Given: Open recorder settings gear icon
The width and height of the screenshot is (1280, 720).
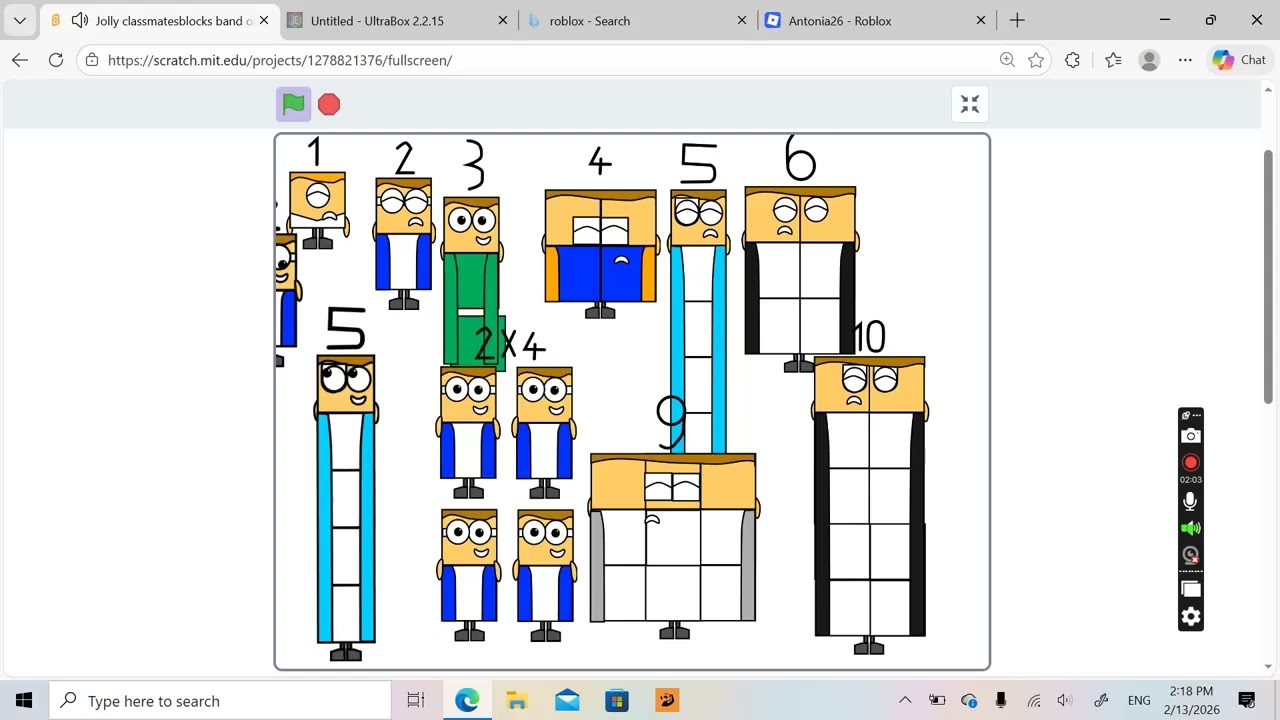Looking at the screenshot, I should pos(1190,617).
